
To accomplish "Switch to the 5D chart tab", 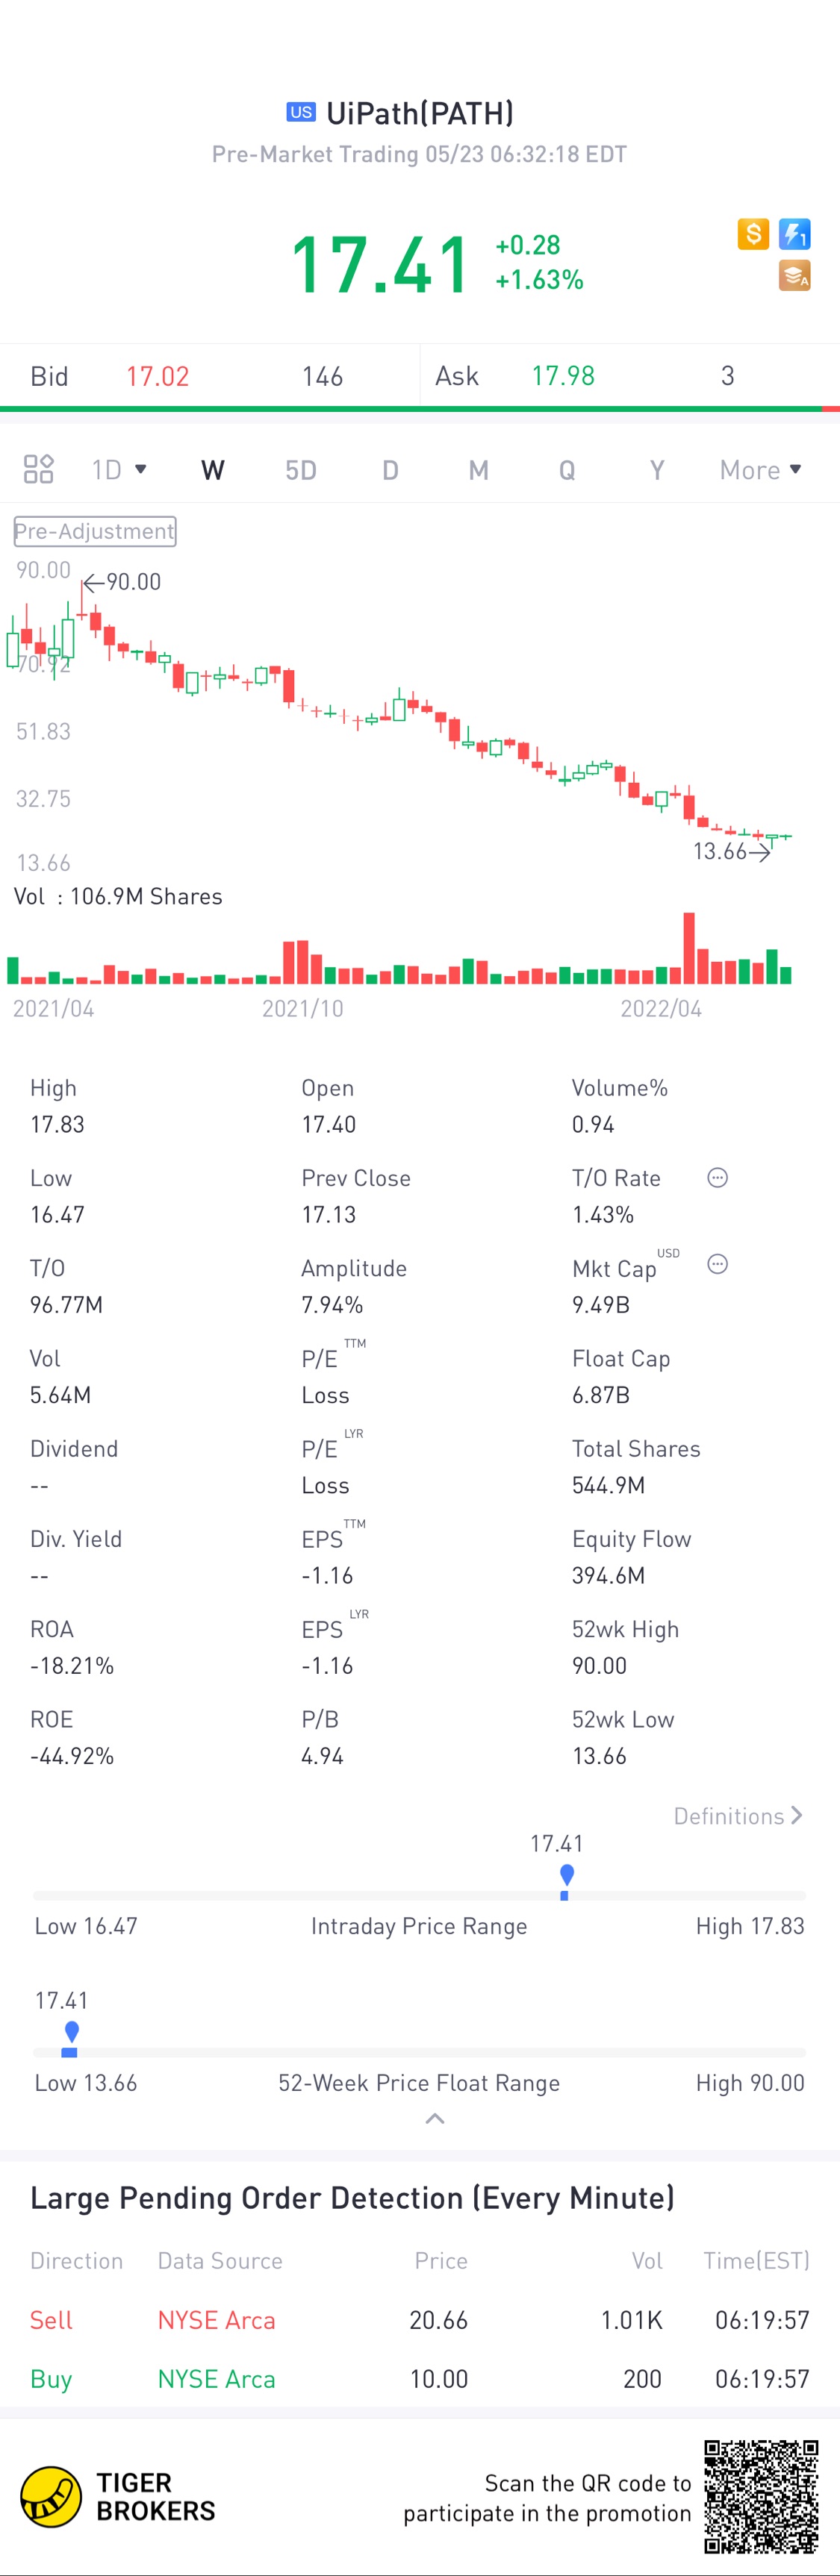I will pos(301,470).
